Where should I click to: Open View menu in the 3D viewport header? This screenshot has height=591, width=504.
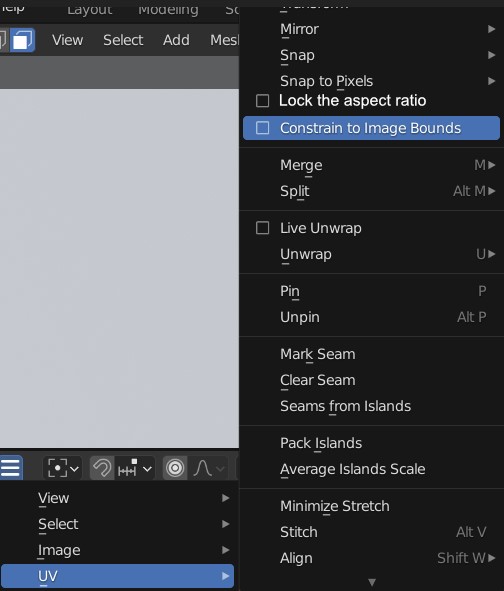pyautogui.click(x=67, y=40)
